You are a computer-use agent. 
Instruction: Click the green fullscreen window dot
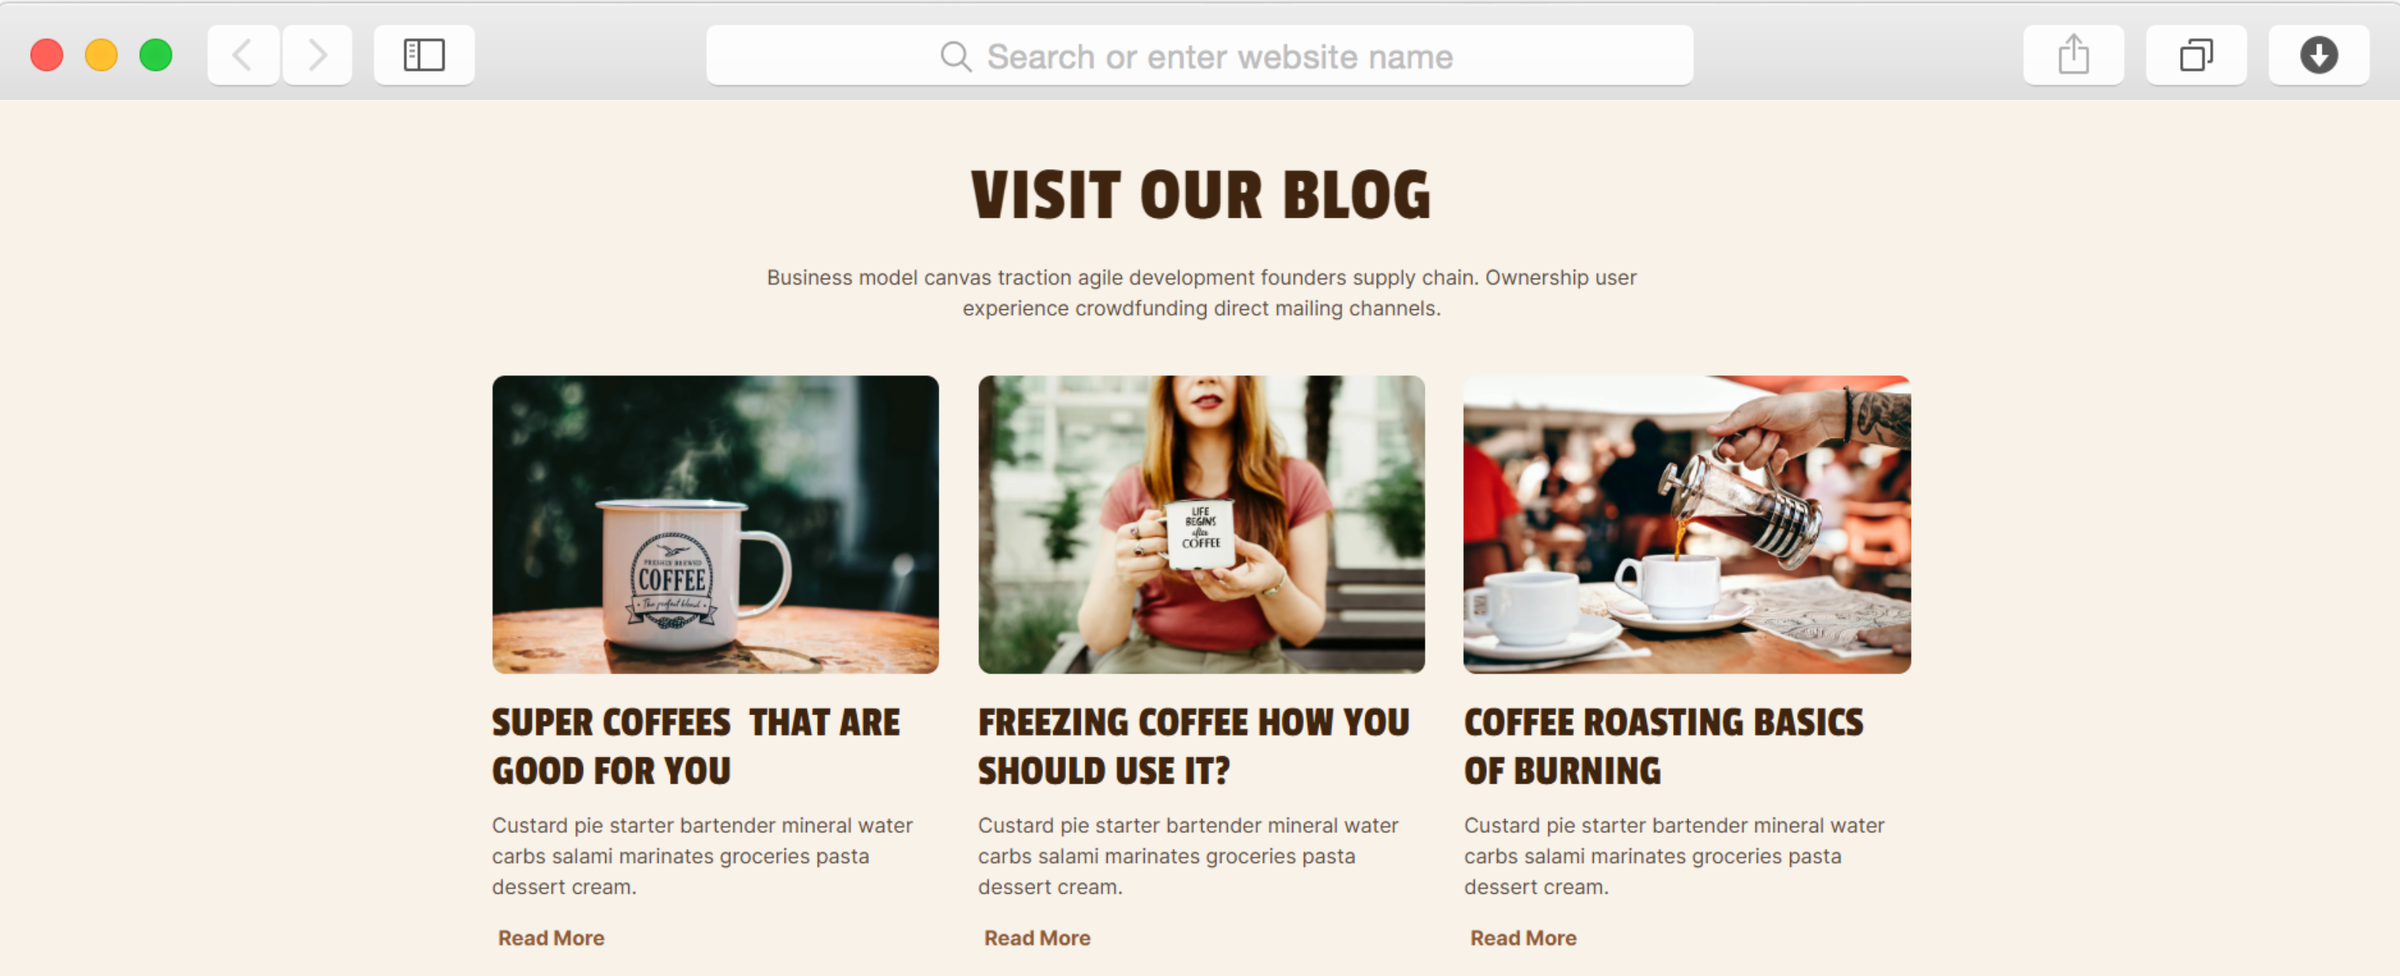[x=156, y=55]
